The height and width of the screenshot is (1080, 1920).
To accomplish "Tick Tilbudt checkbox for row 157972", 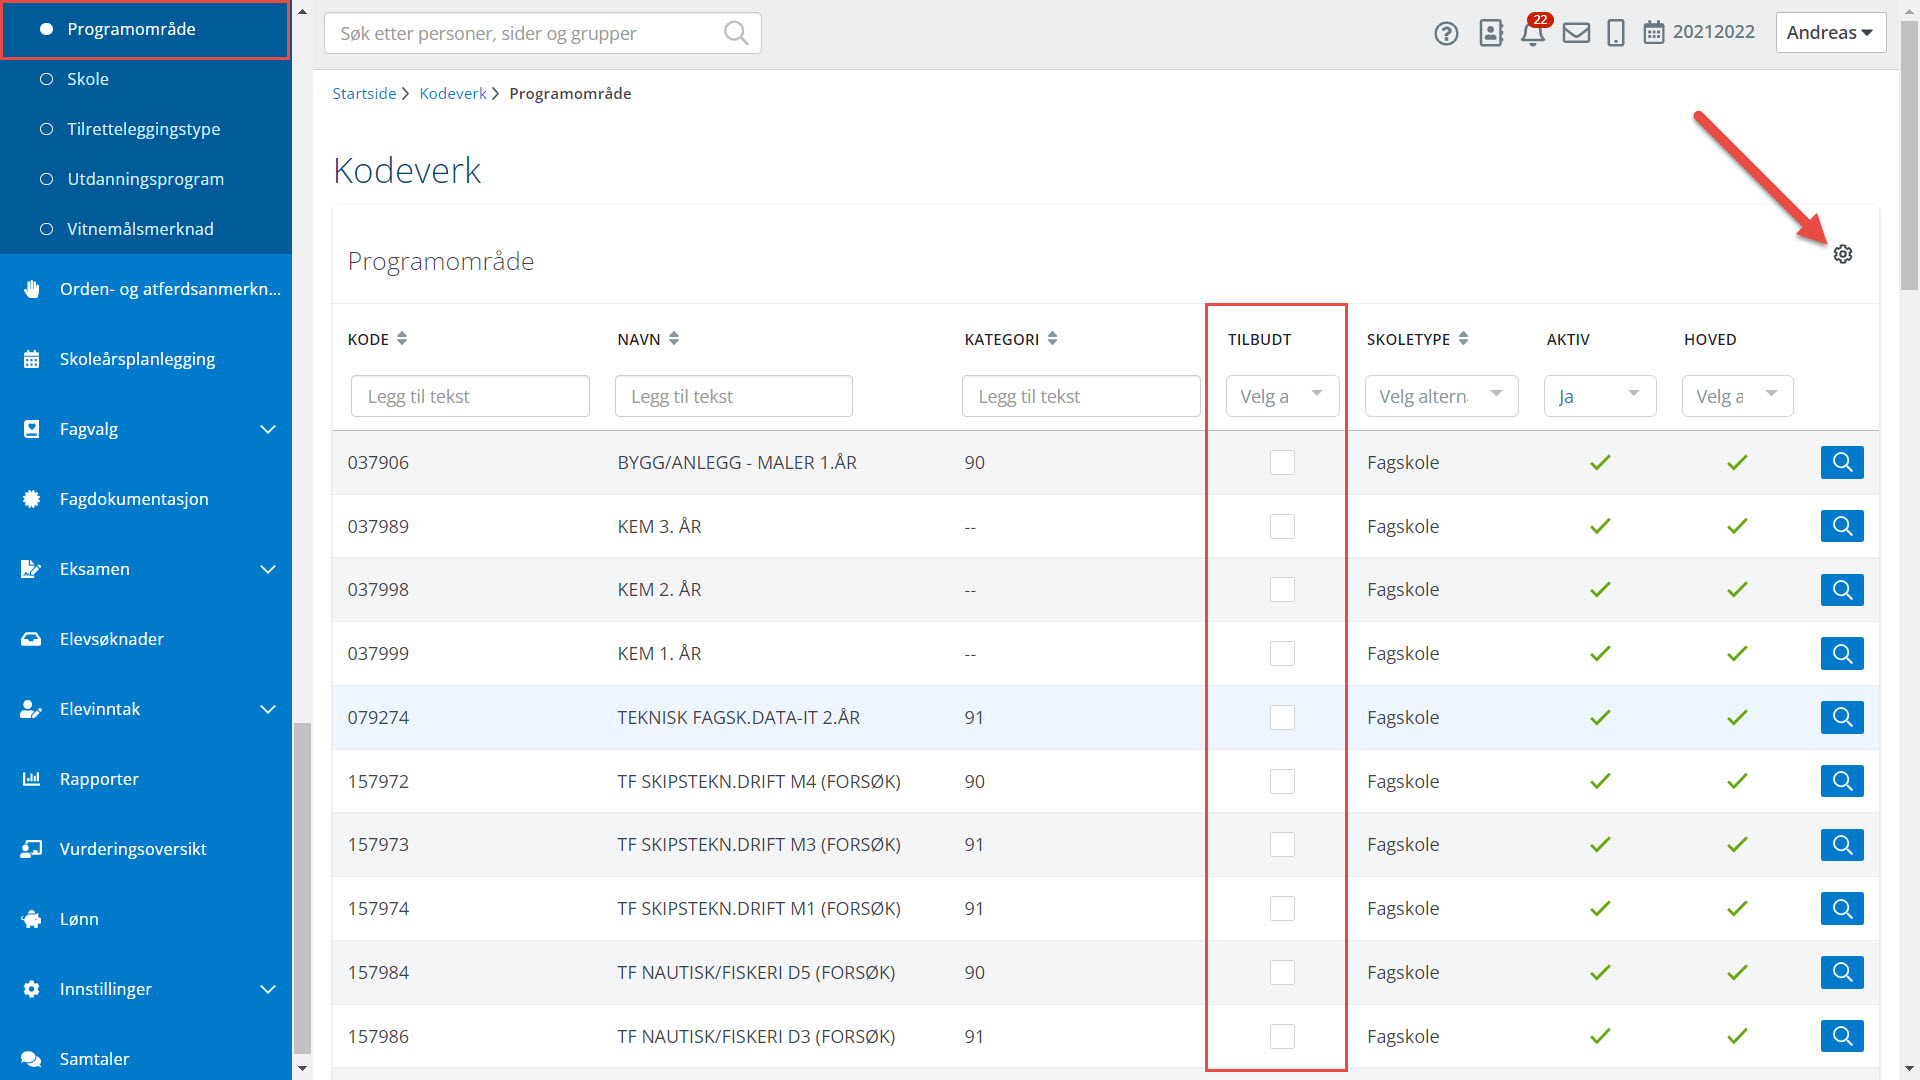I will tap(1282, 781).
